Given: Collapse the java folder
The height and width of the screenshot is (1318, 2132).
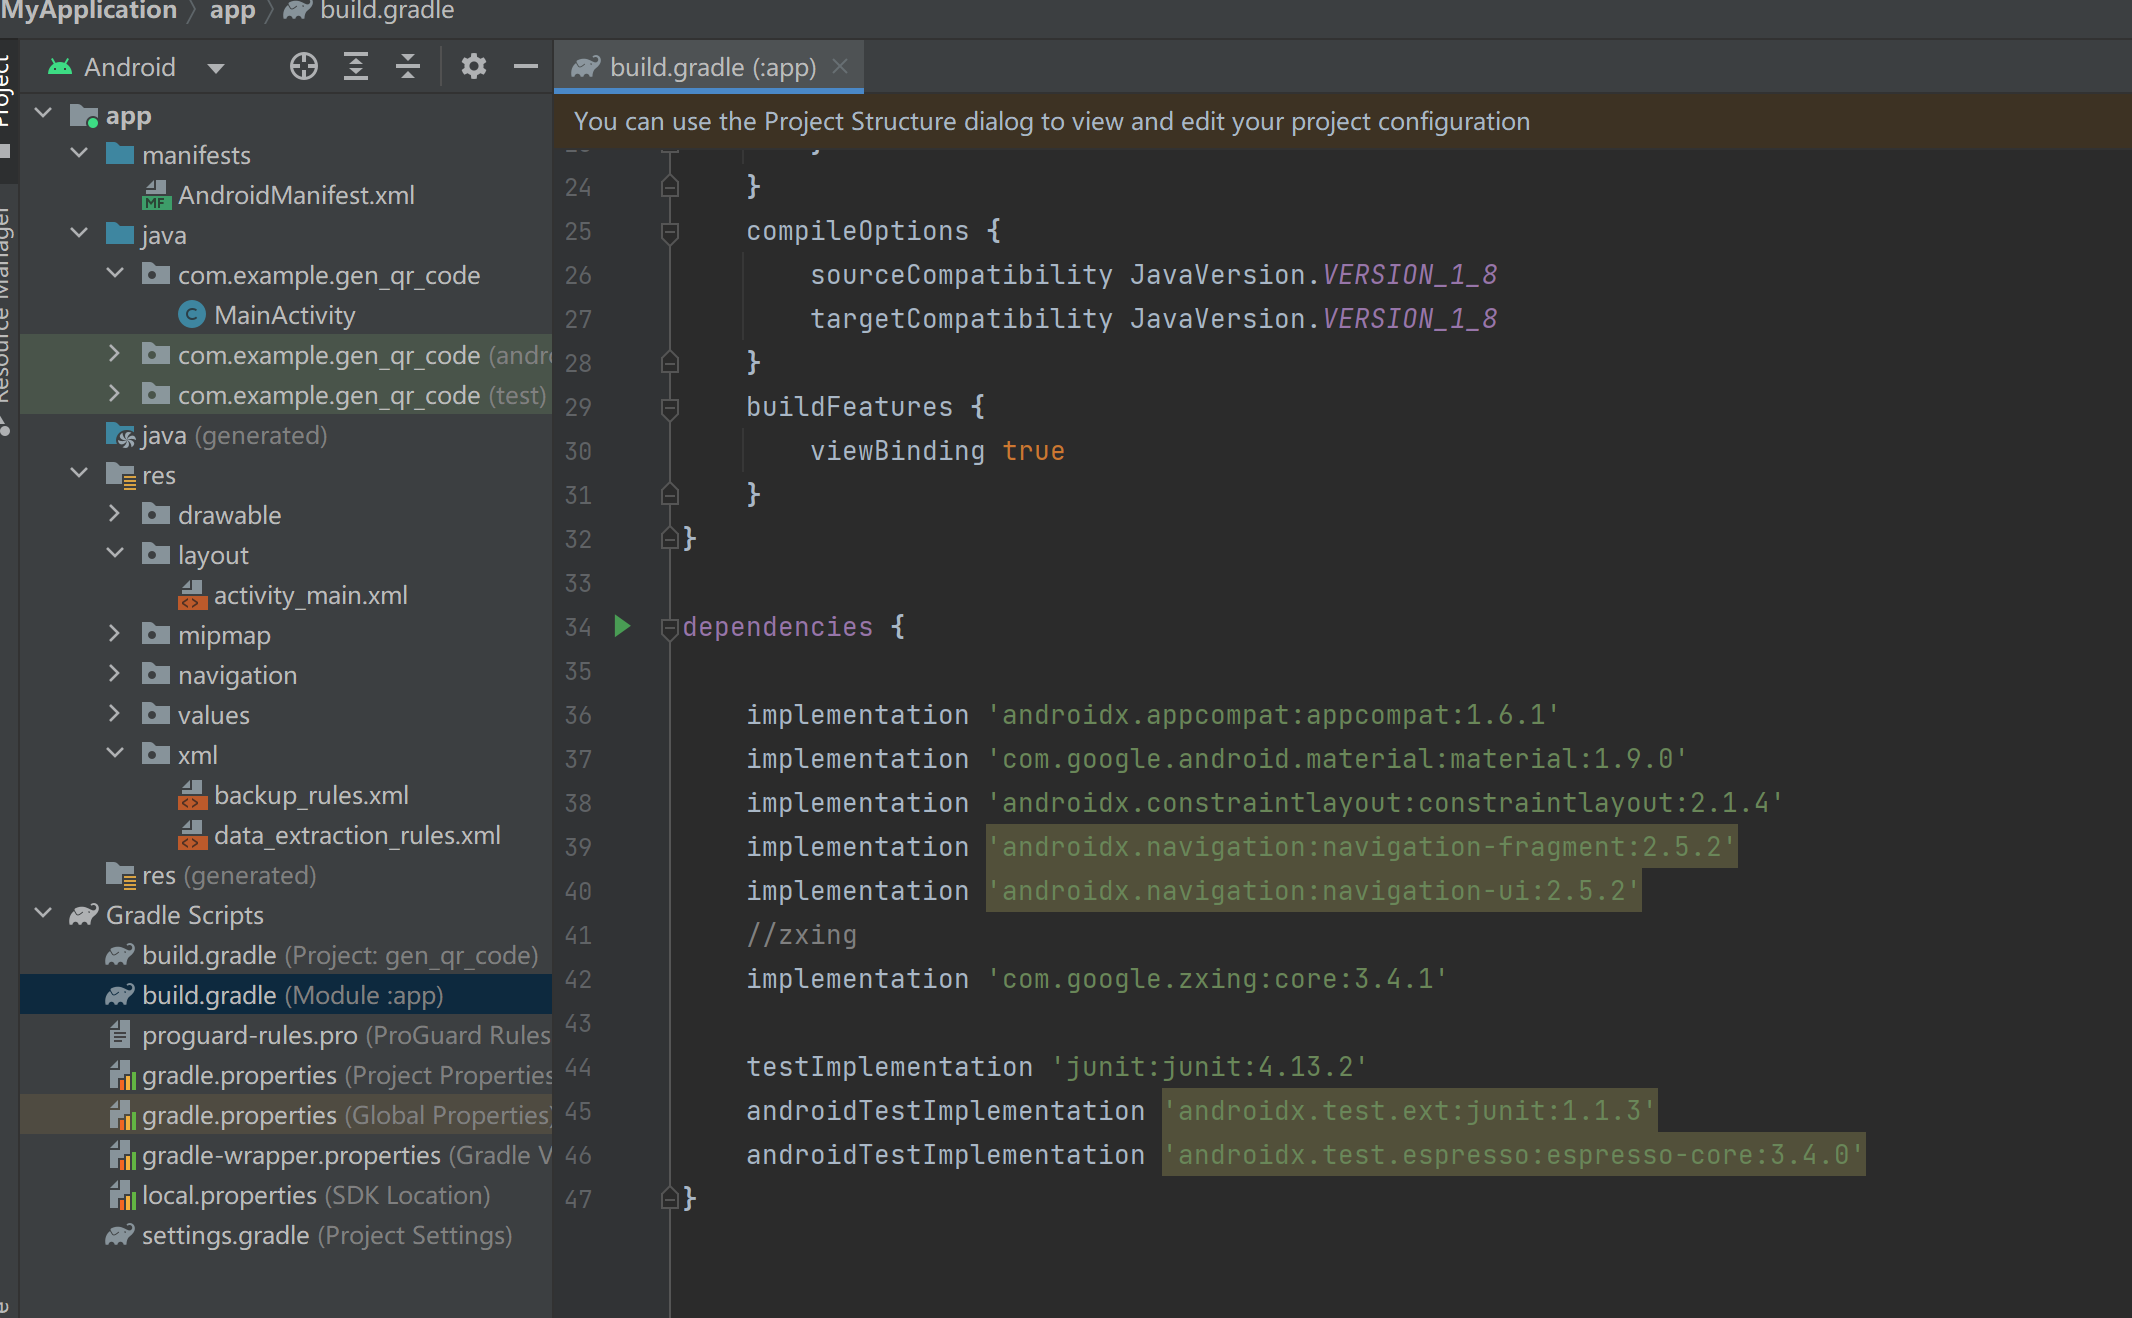Looking at the screenshot, I should 80,234.
